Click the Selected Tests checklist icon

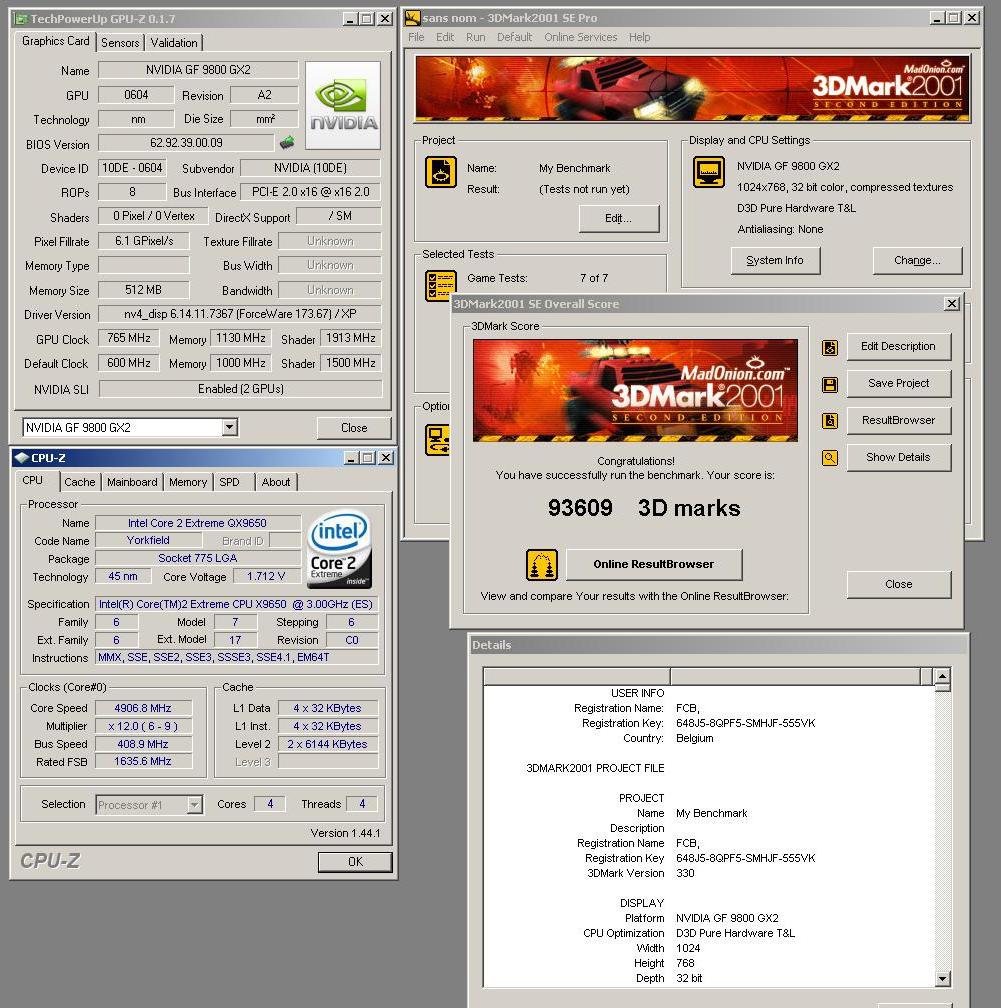pos(441,285)
